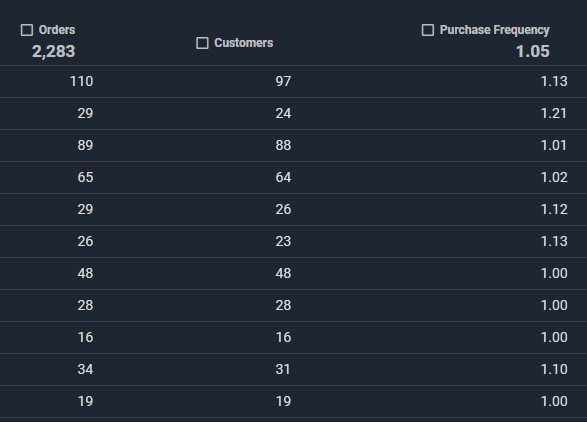This screenshot has height=422, width=587.
Task: Tick the Orders column checkbox
Action: click(x=27, y=30)
